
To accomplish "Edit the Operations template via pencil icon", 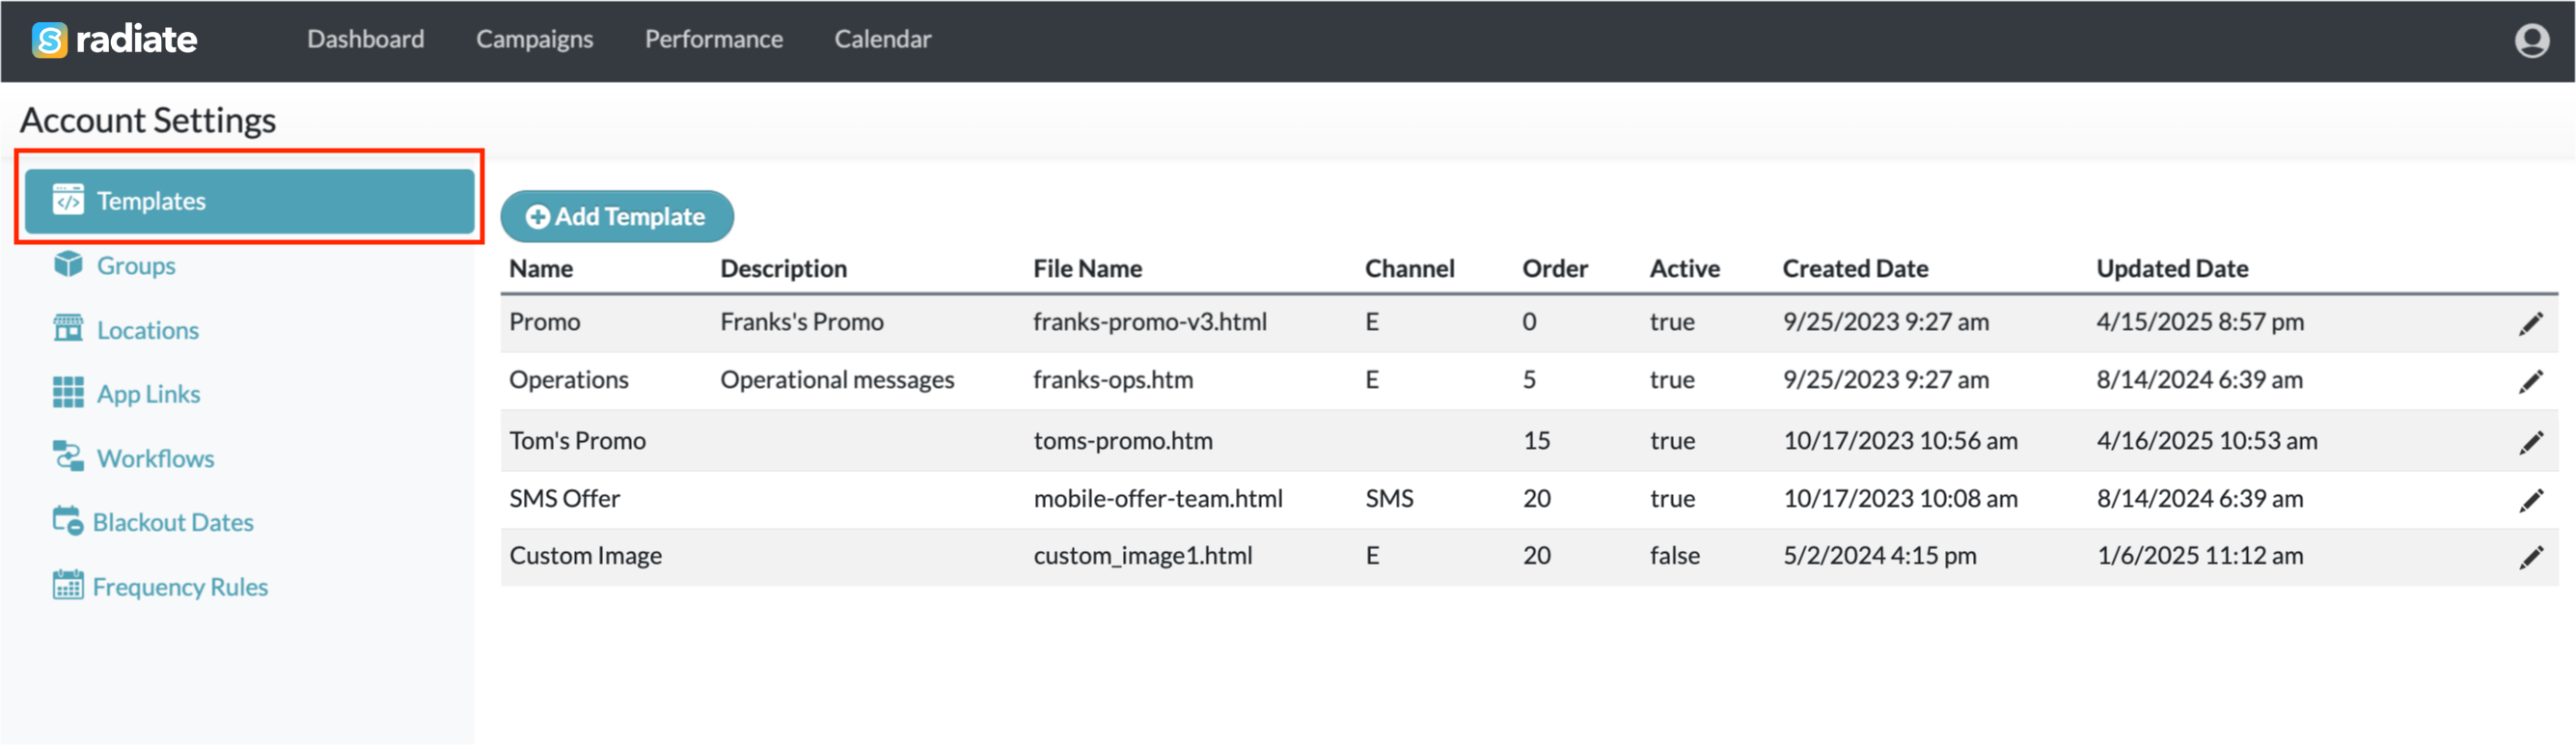I will 2530,381.
